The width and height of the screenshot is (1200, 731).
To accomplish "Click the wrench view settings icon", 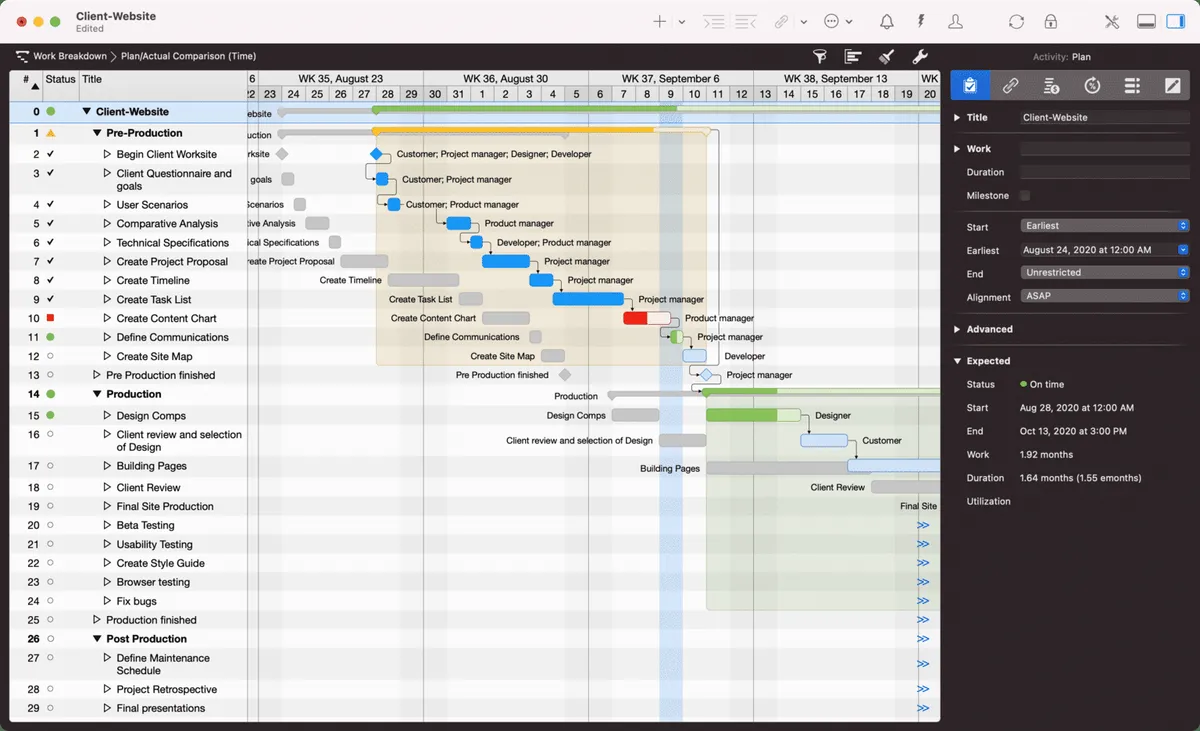I will [x=920, y=57].
